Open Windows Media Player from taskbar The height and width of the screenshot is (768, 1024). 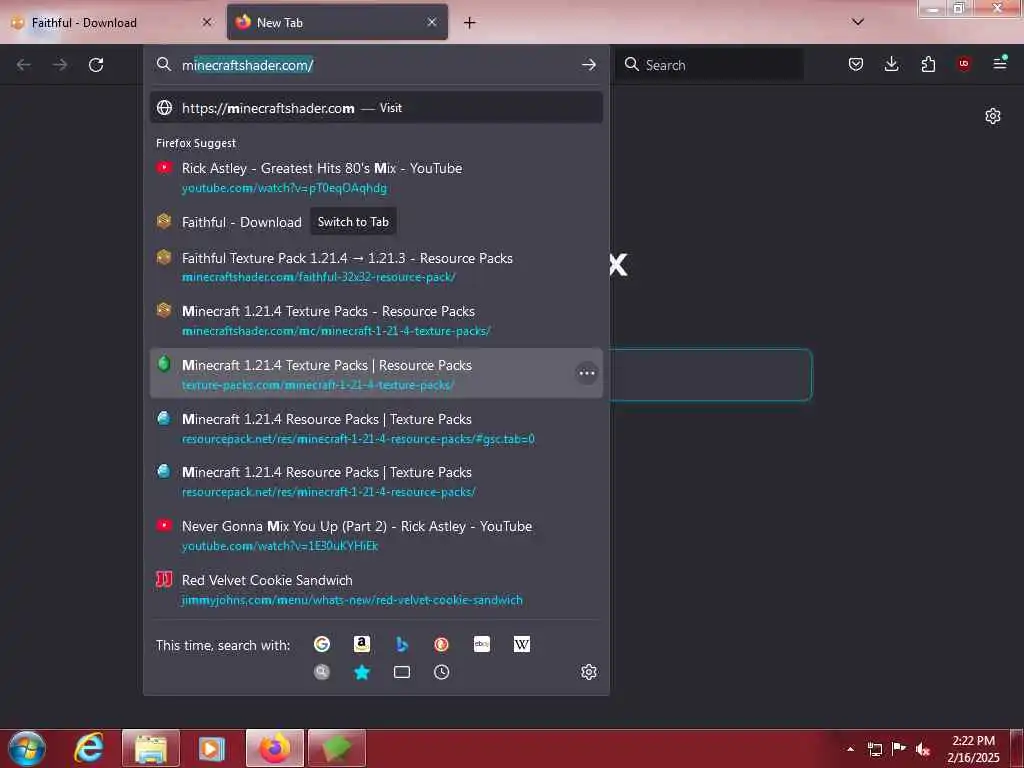212,748
